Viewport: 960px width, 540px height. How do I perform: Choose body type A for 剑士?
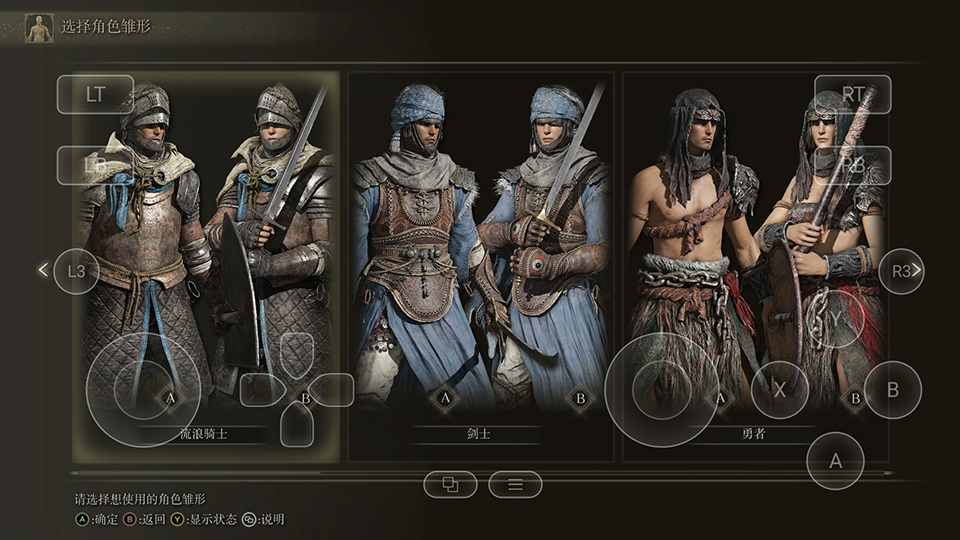pos(445,399)
